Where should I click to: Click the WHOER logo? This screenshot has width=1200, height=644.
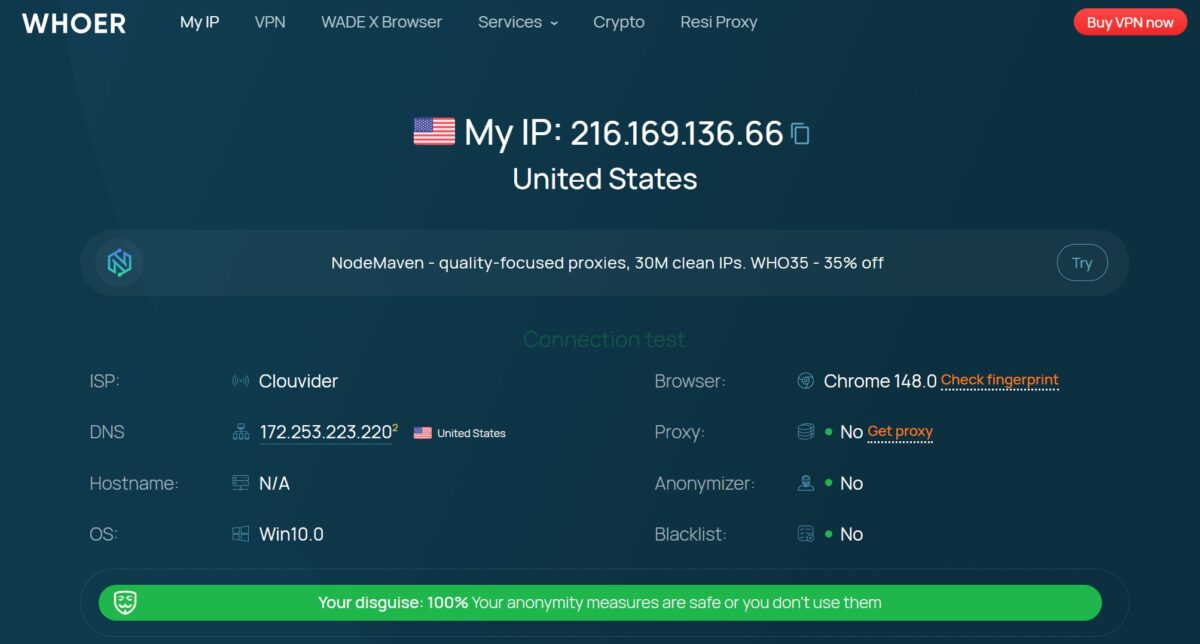(x=74, y=23)
